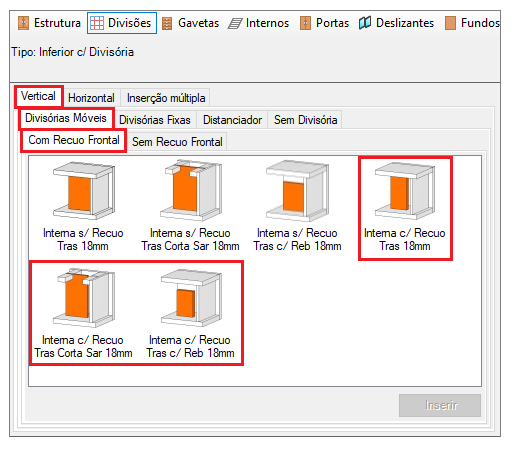Open the Gavetas drawers section

[190, 23]
